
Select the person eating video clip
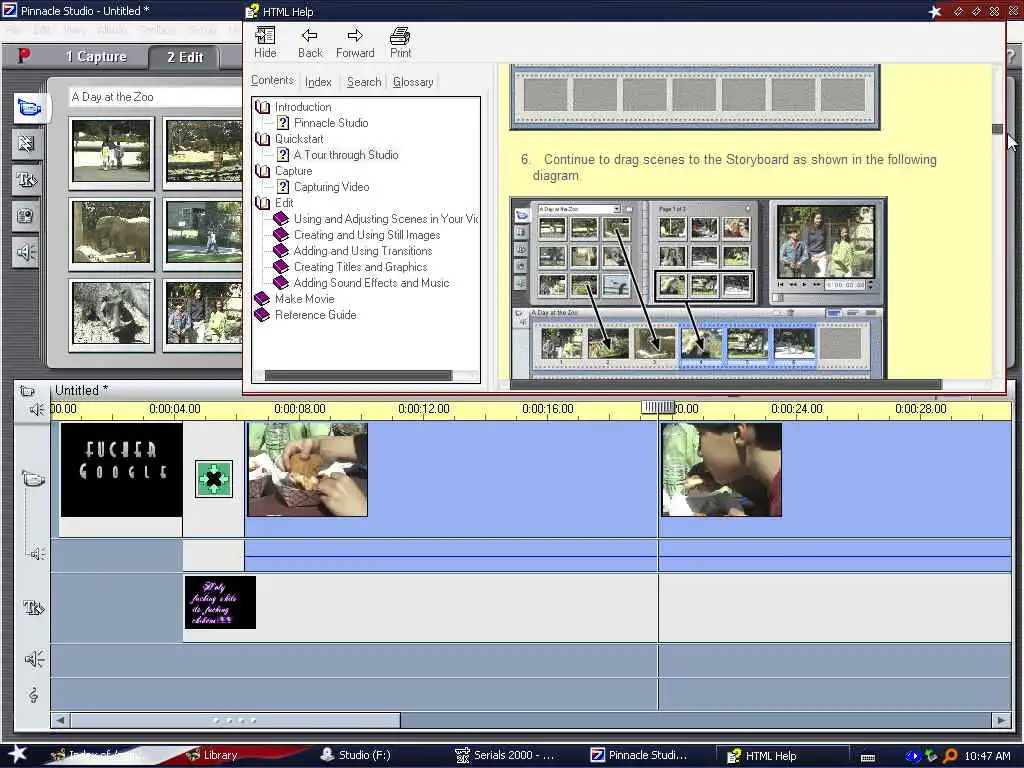point(721,470)
